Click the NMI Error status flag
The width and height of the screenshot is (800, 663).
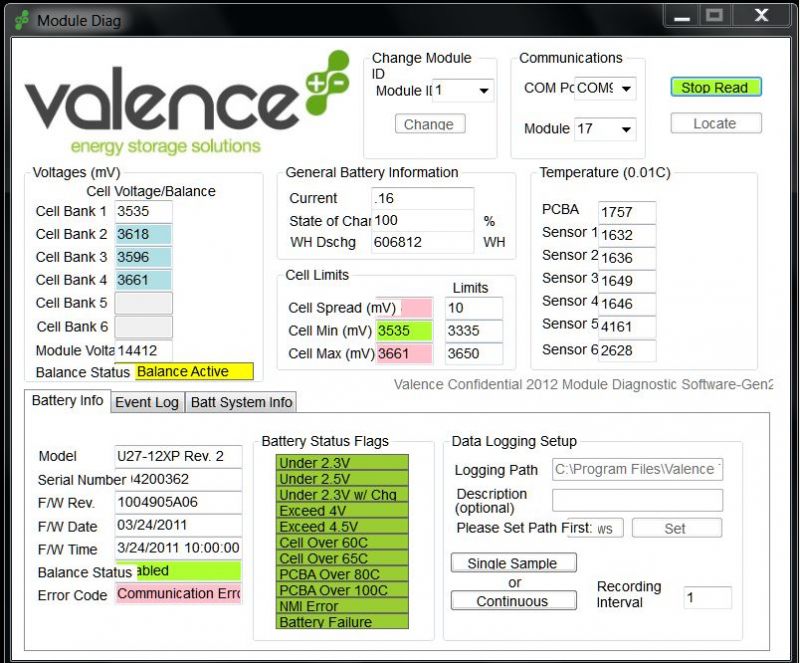pyautogui.click(x=342, y=606)
